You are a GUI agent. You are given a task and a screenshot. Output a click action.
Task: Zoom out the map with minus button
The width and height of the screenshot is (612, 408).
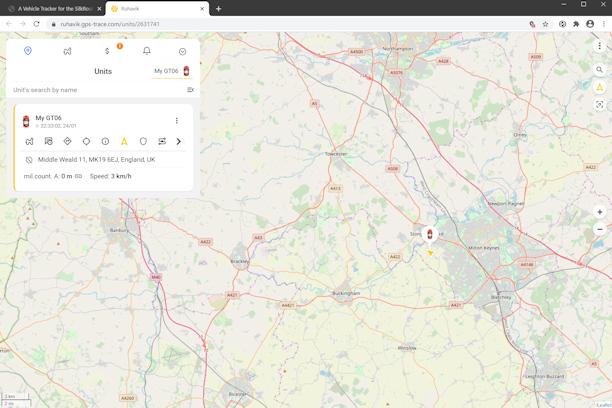pyautogui.click(x=600, y=229)
